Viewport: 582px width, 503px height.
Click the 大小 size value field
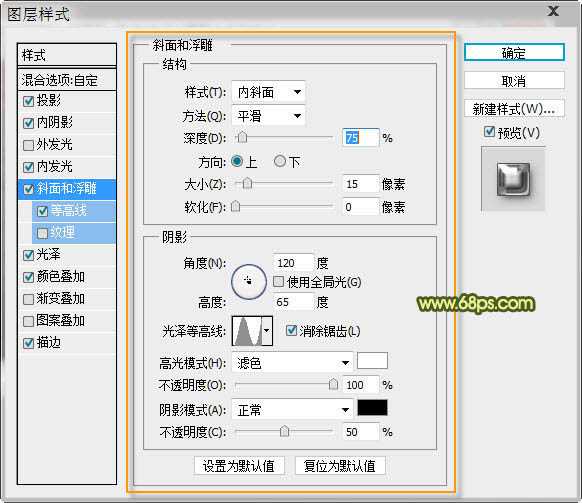[x=360, y=184]
